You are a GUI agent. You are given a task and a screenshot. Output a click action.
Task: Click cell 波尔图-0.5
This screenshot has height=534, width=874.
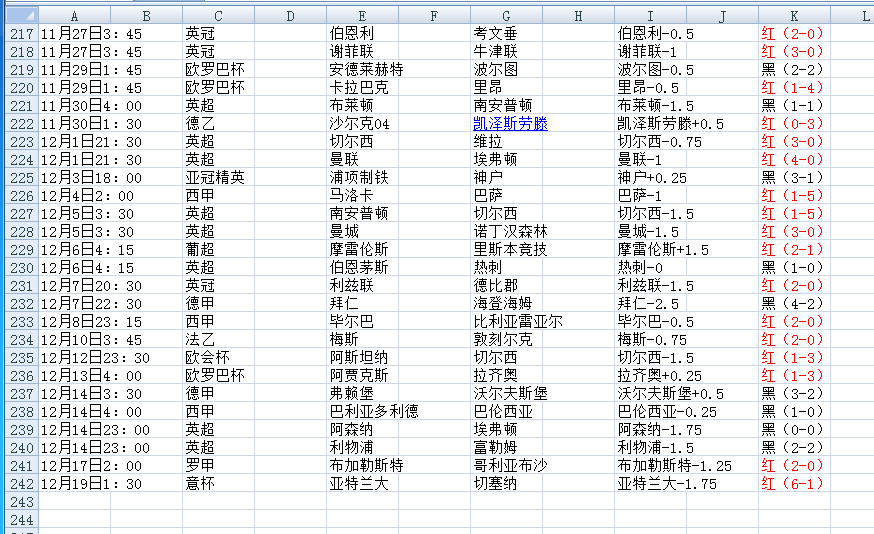(x=656, y=70)
